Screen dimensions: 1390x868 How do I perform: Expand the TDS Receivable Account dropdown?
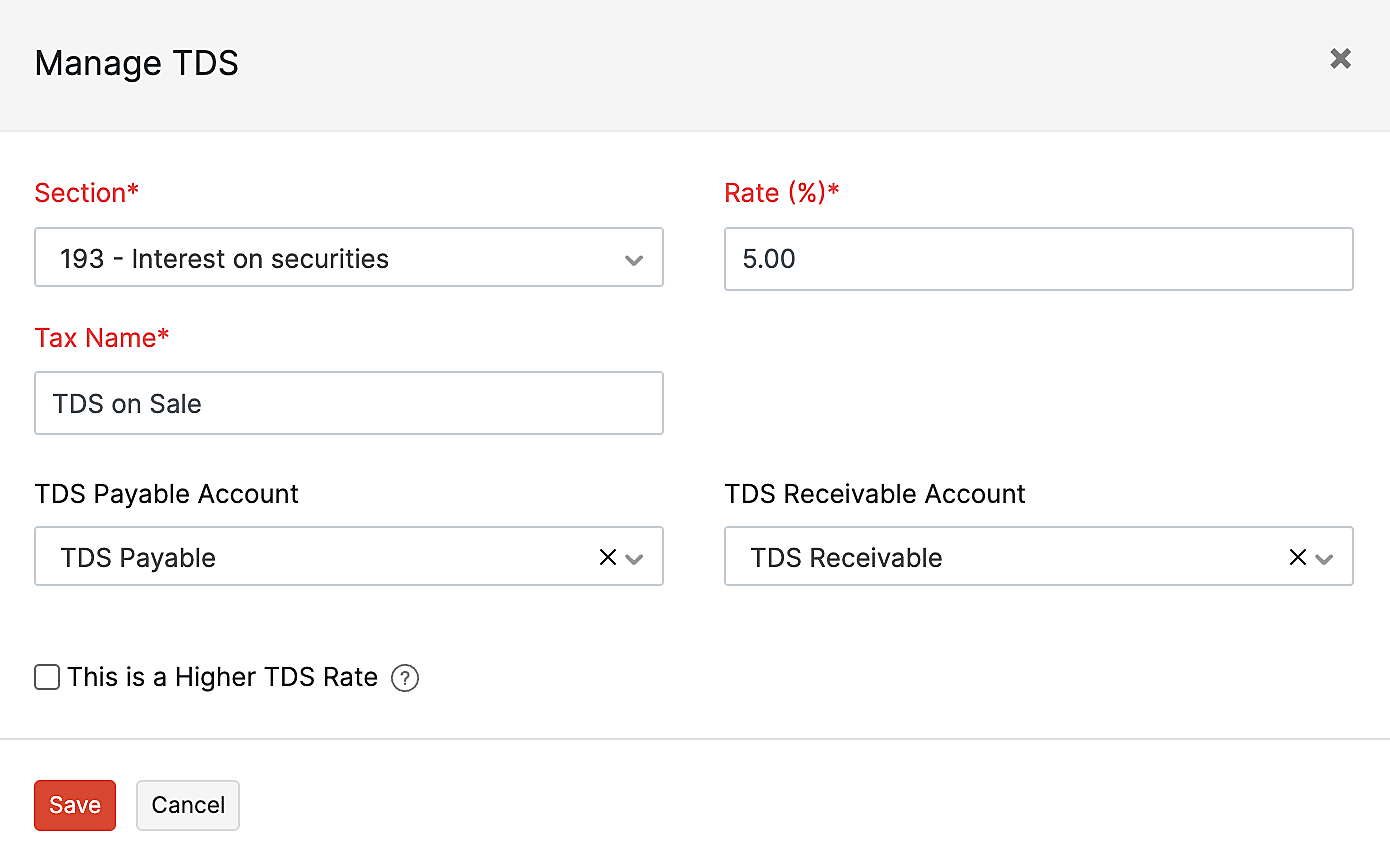[1322, 556]
